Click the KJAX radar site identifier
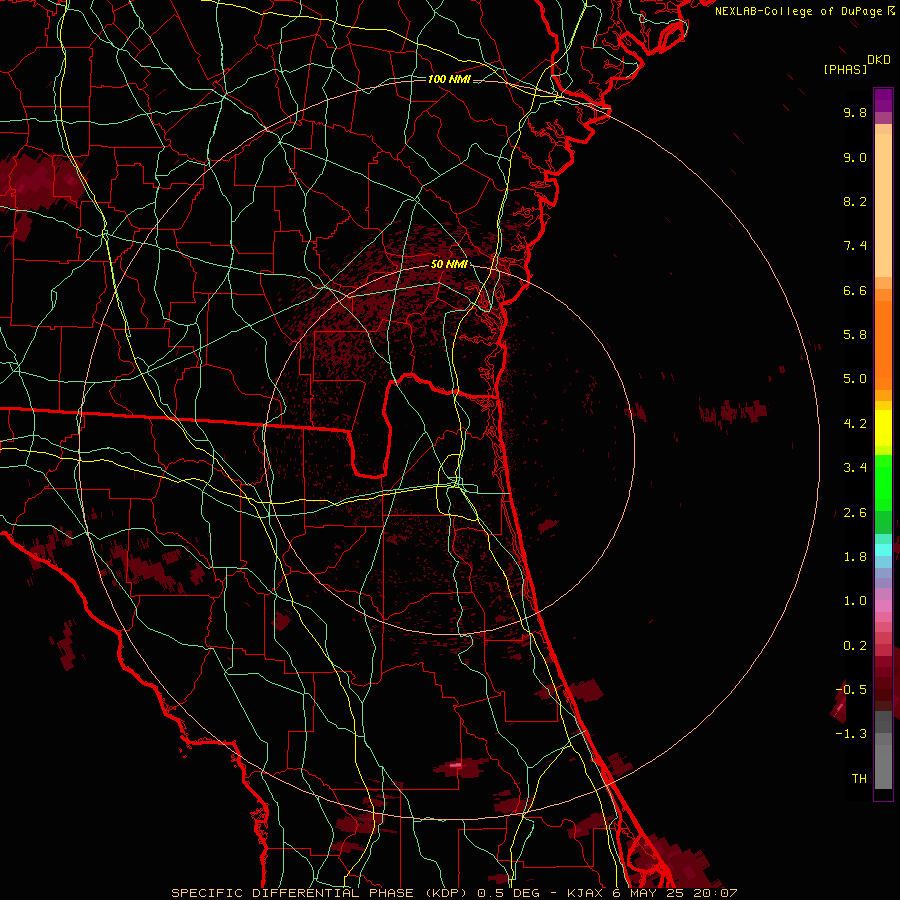 (585, 893)
